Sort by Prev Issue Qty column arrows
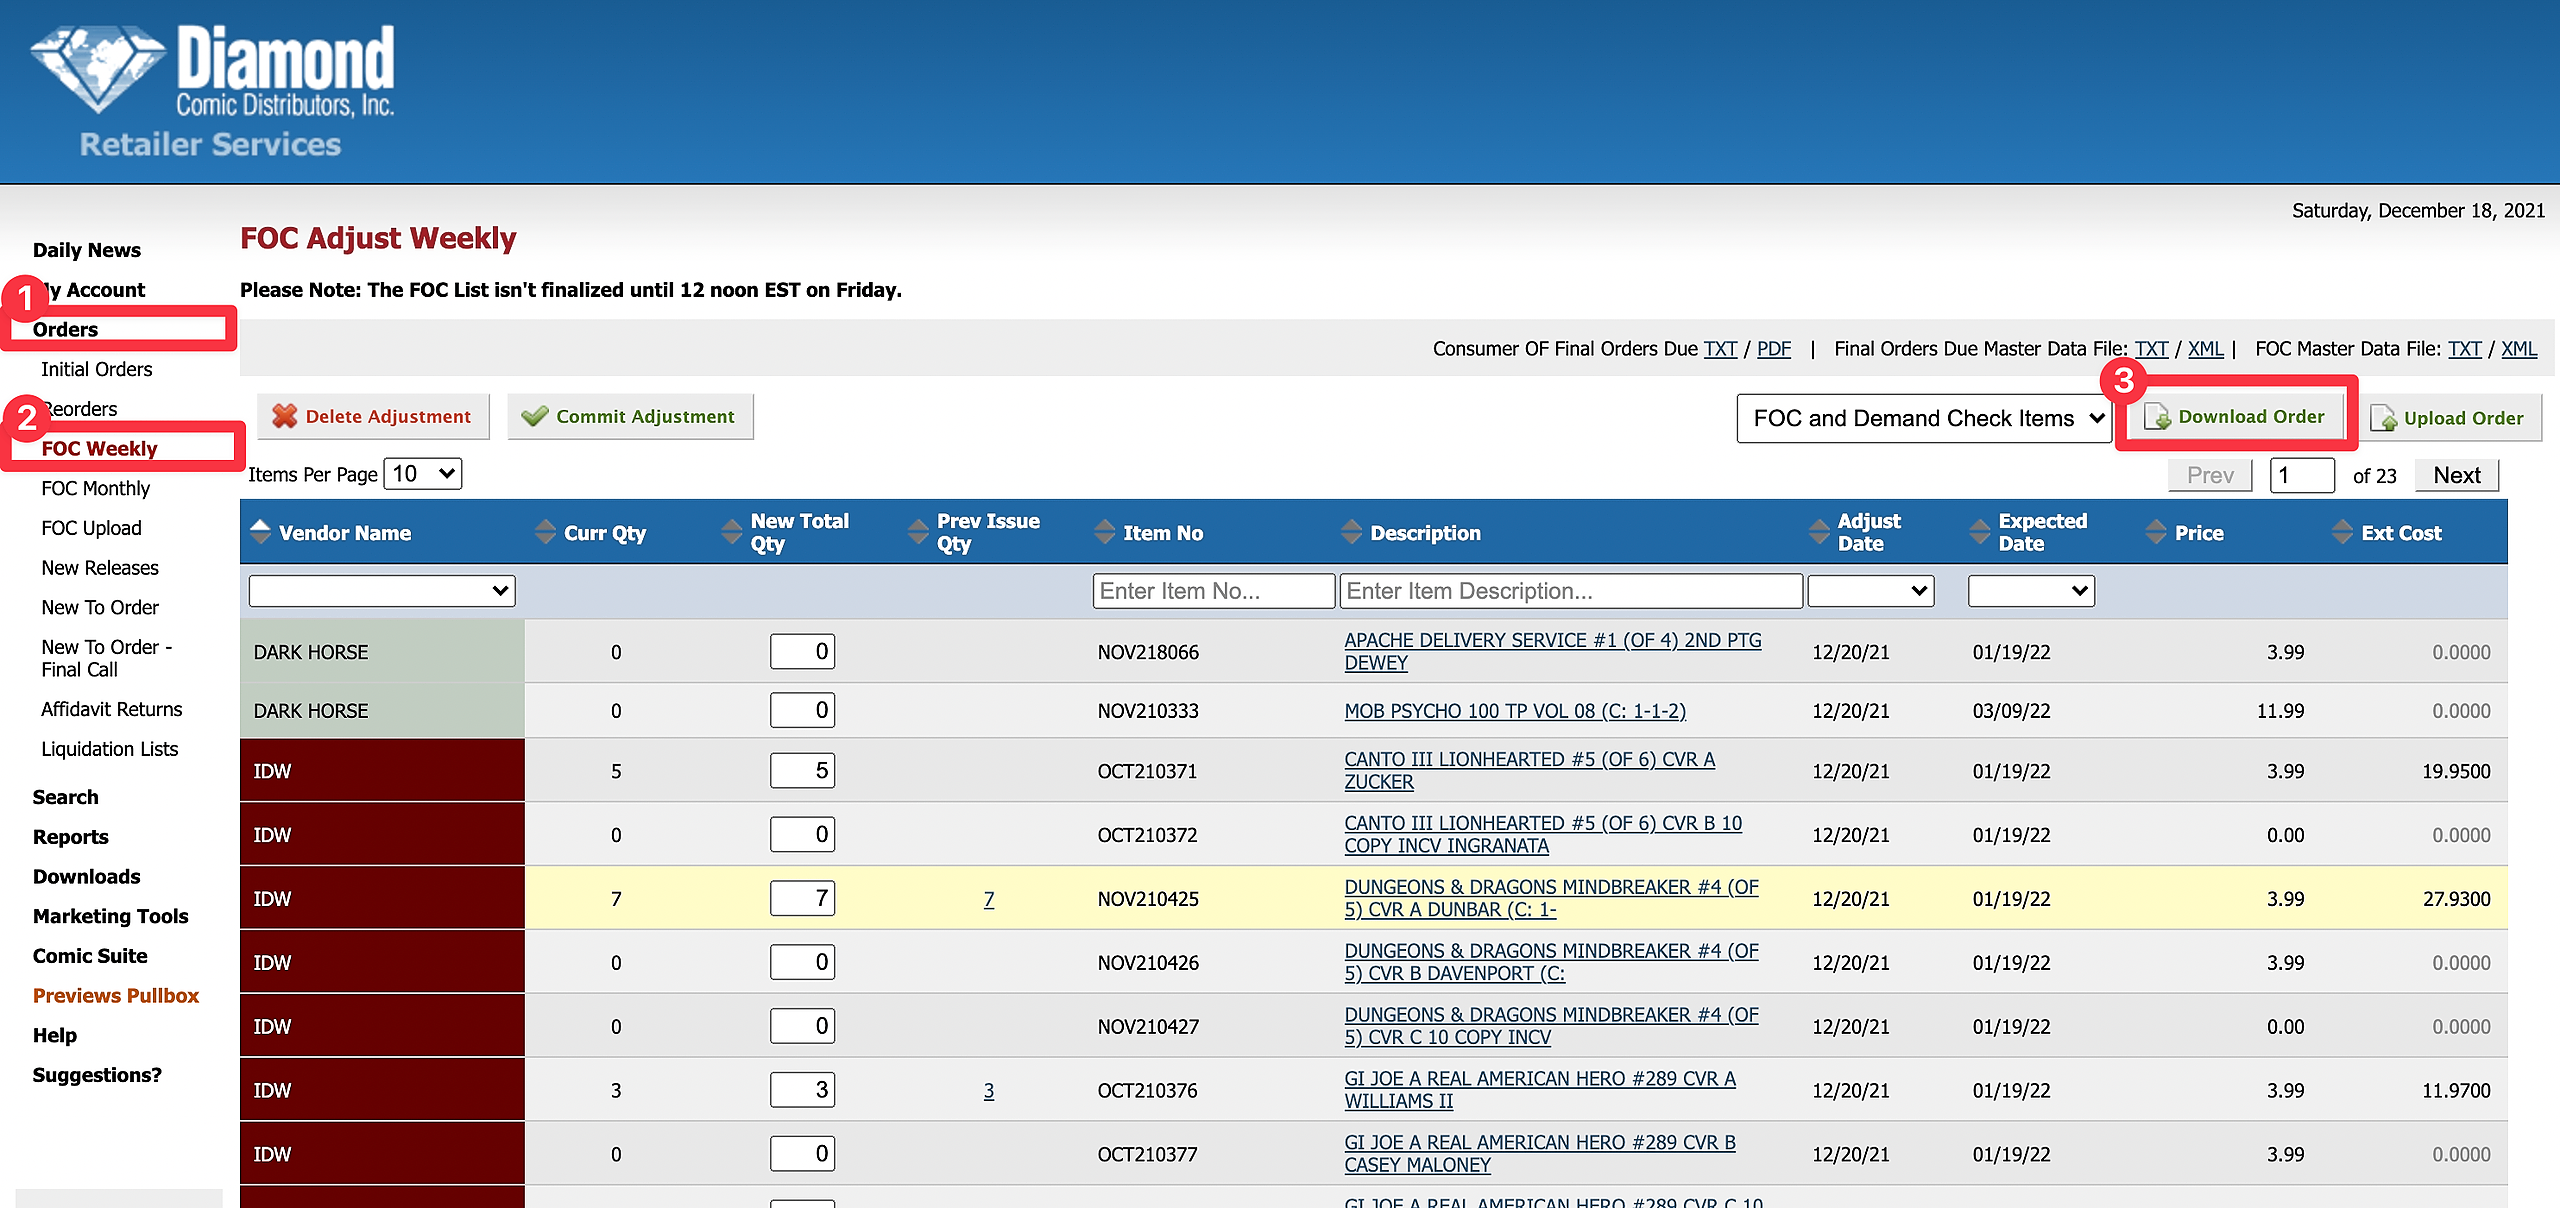2560x1208 pixels. pos(919,532)
